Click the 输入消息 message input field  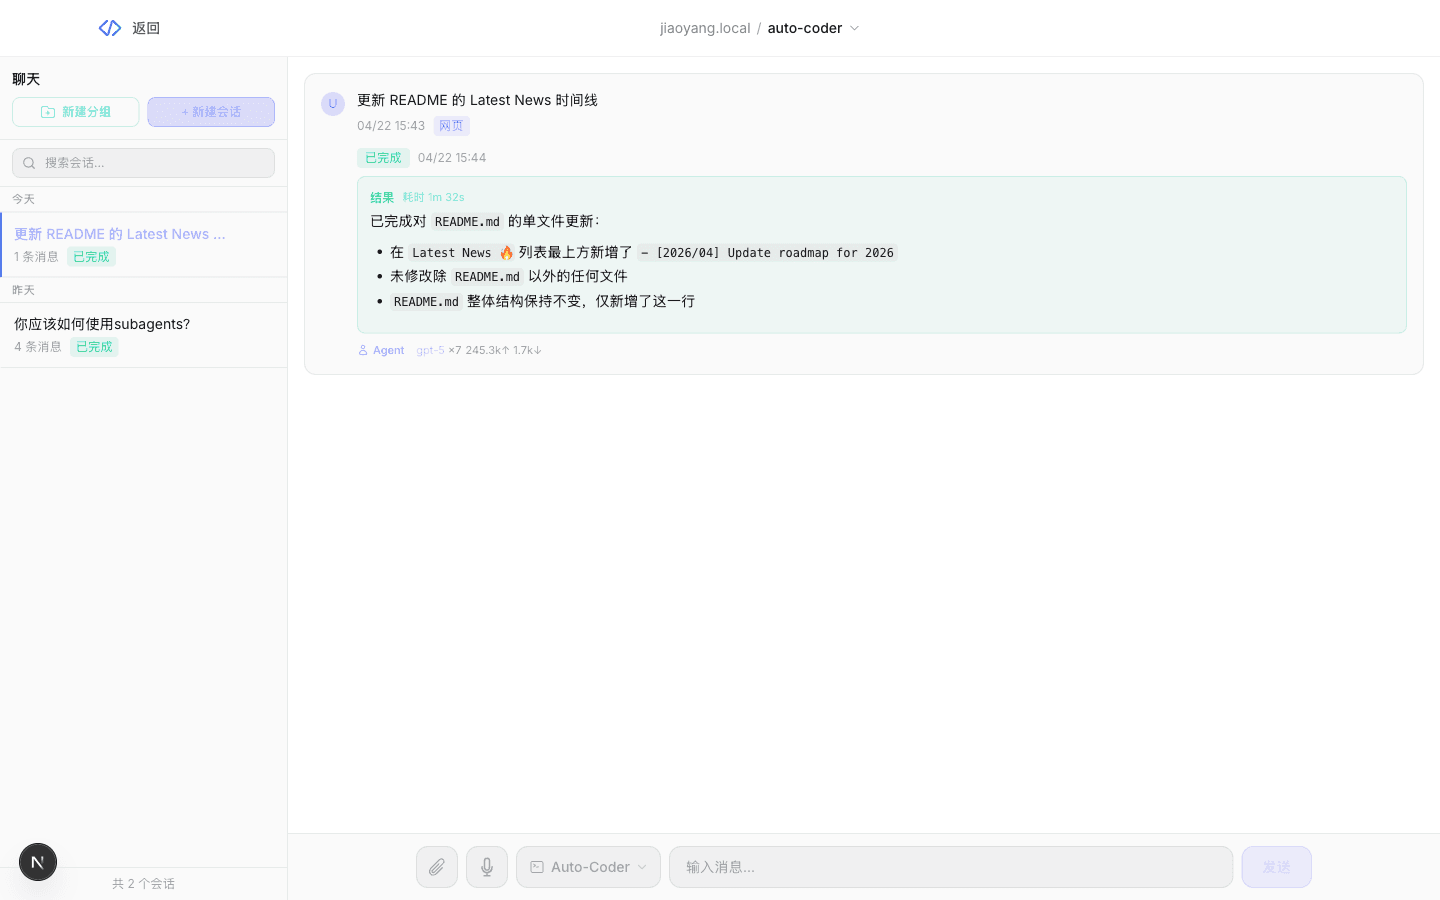click(x=950, y=866)
